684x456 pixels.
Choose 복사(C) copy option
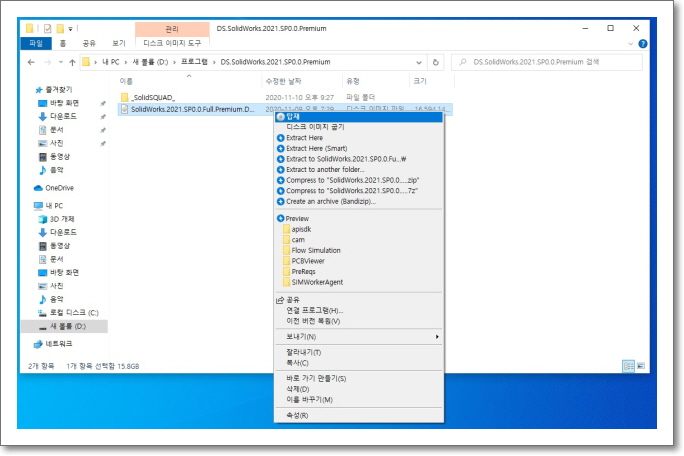point(359,363)
